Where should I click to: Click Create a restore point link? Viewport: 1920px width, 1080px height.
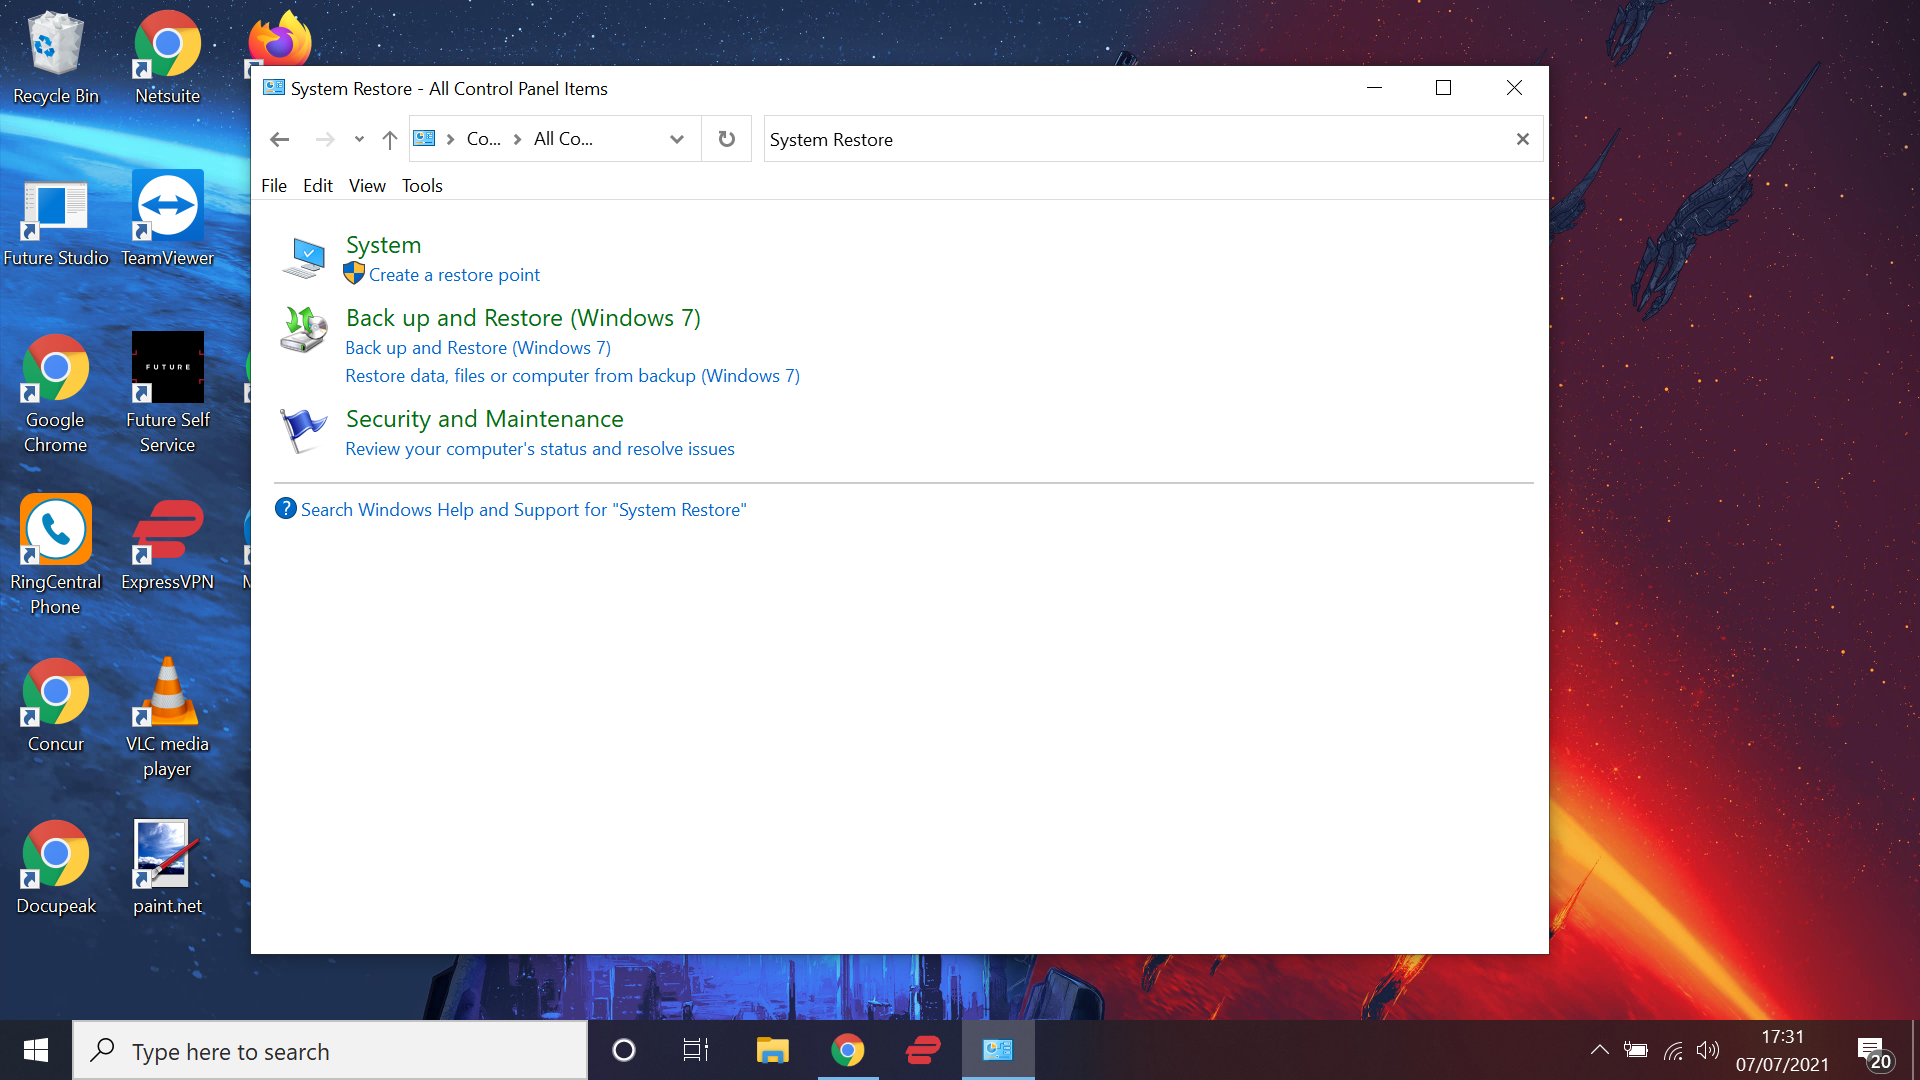point(454,274)
